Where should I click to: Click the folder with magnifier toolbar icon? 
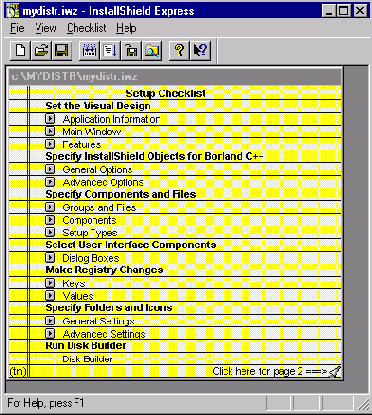(152, 51)
